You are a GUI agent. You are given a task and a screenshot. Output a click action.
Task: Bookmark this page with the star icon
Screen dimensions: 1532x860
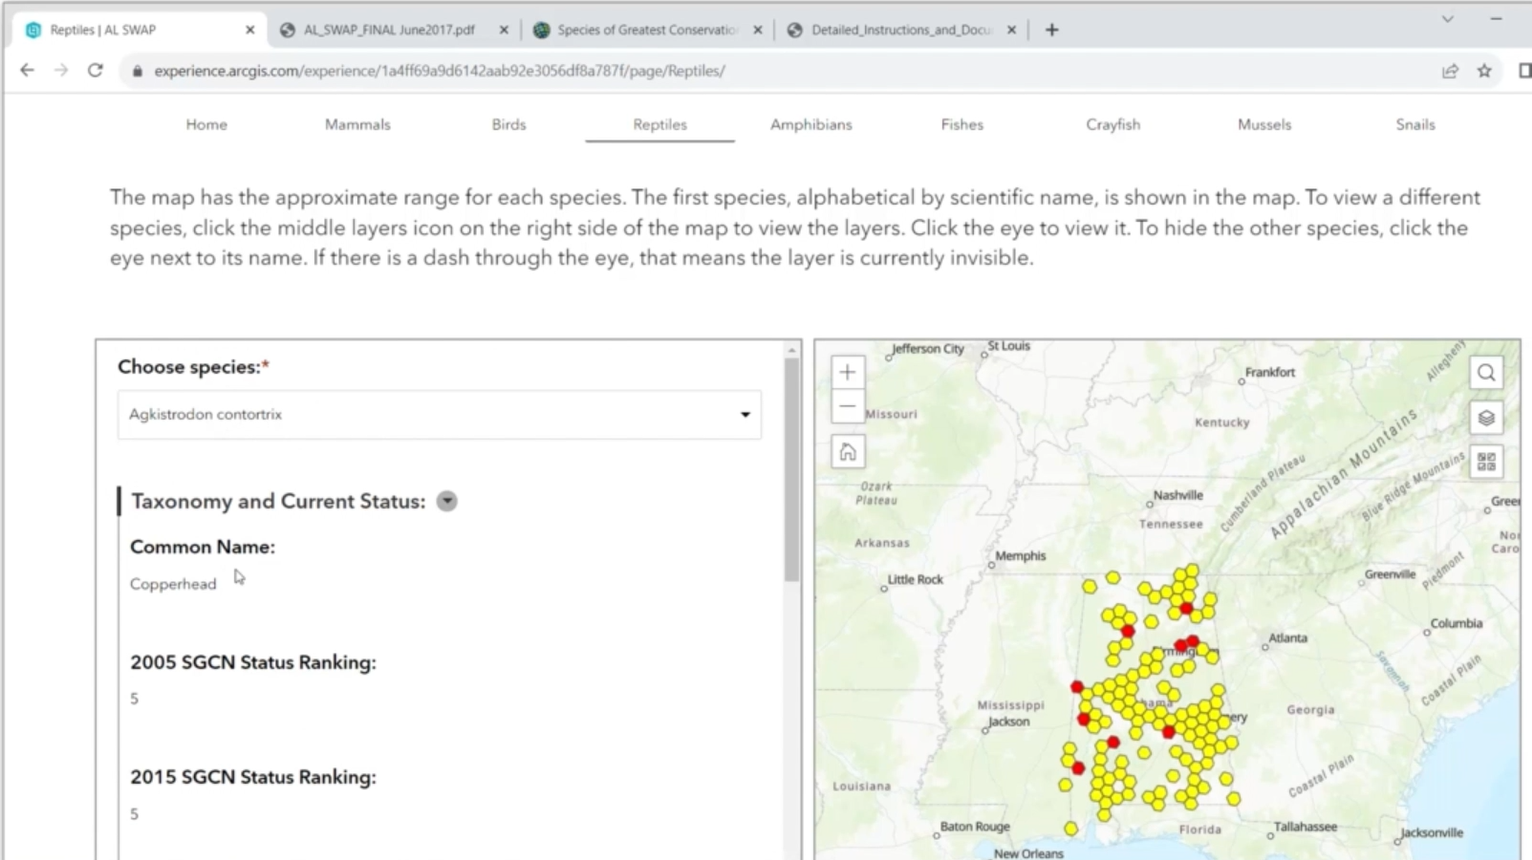click(x=1484, y=70)
